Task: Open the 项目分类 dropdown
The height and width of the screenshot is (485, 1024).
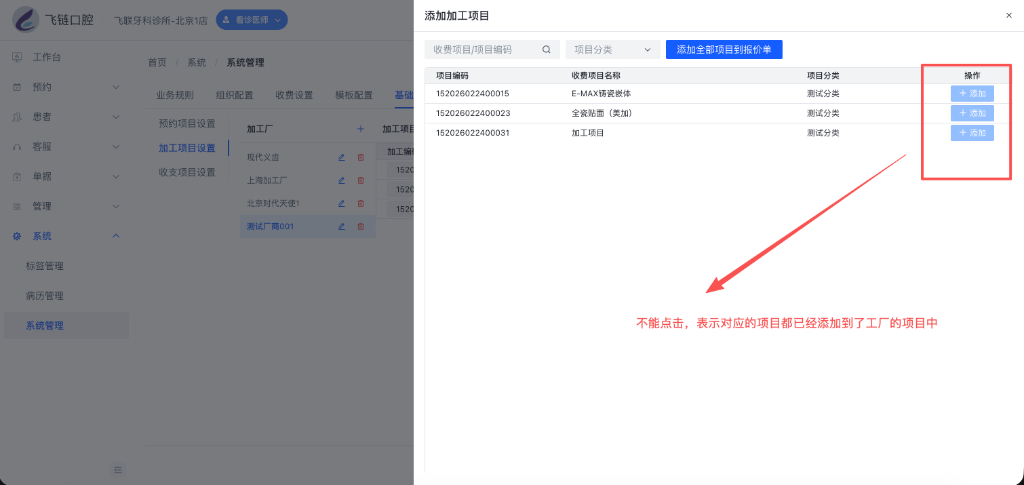Action: point(613,50)
